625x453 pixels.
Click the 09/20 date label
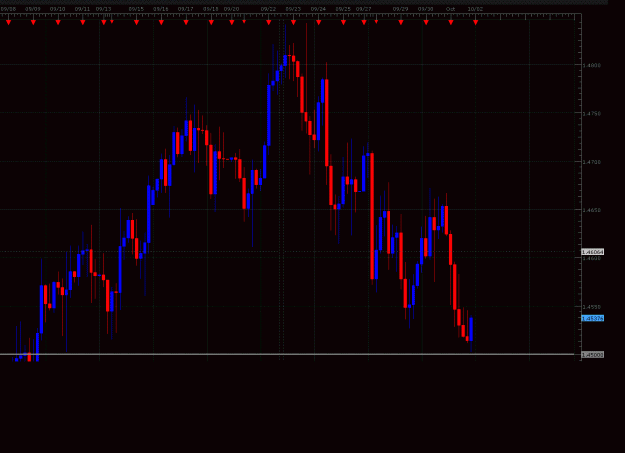pyautogui.click(x=231, y=9)
